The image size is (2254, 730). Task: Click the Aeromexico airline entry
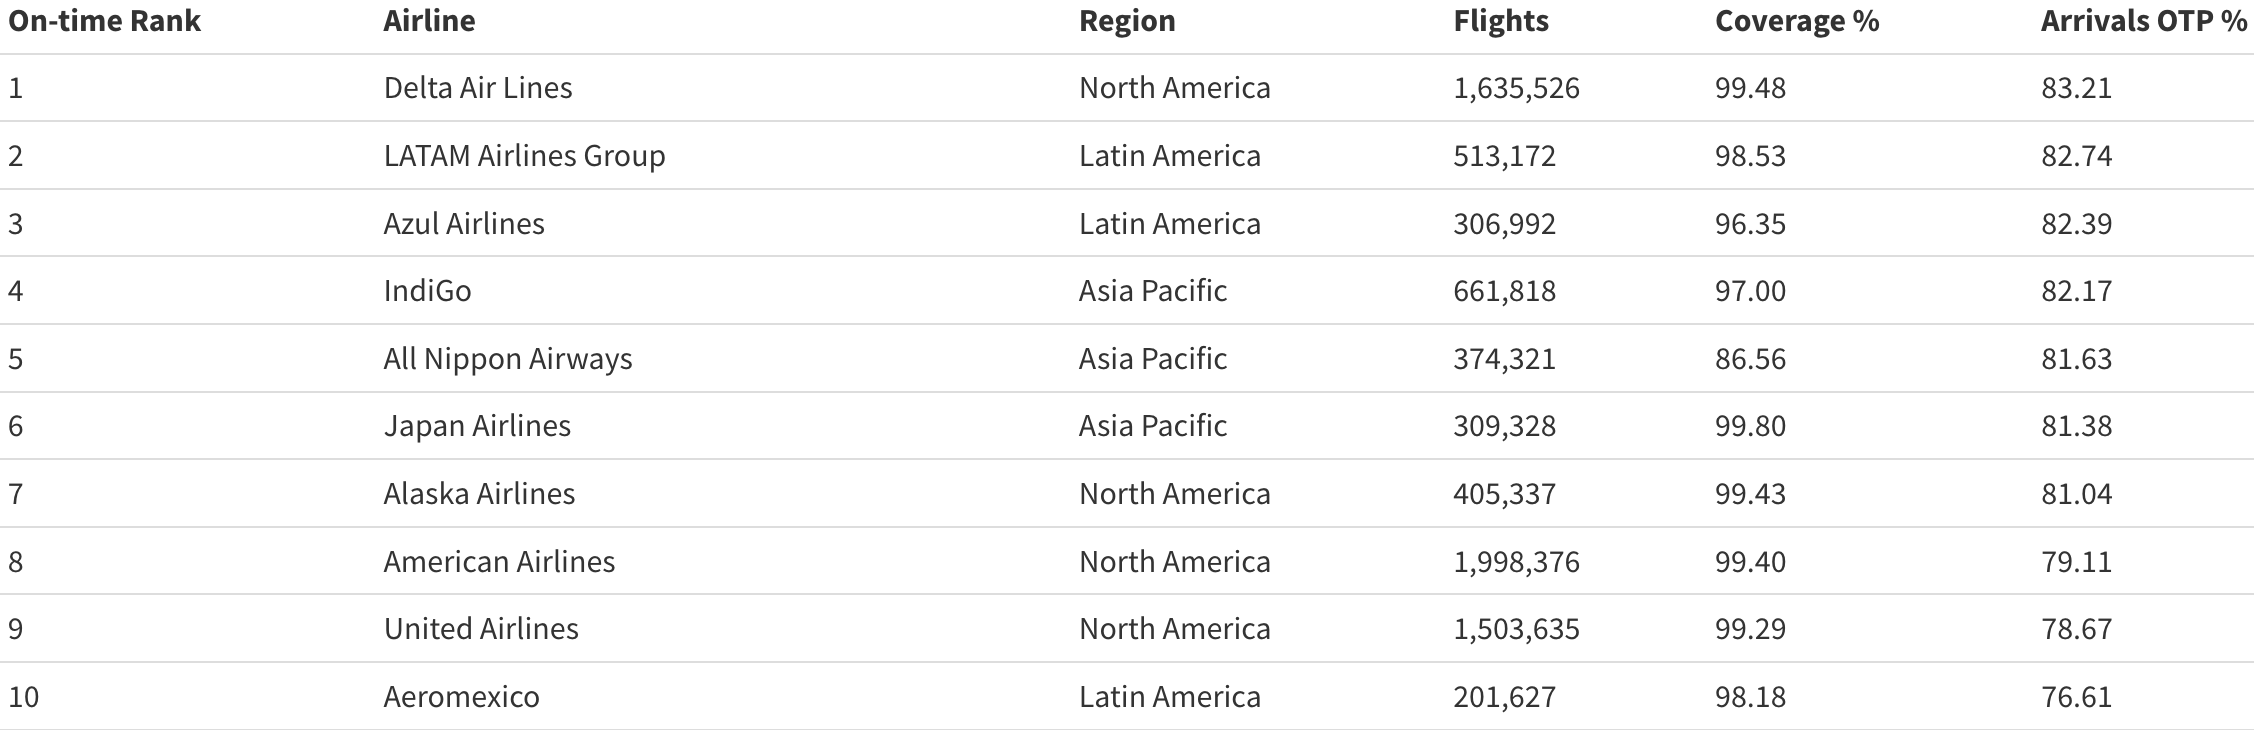[x=461, y=697]
